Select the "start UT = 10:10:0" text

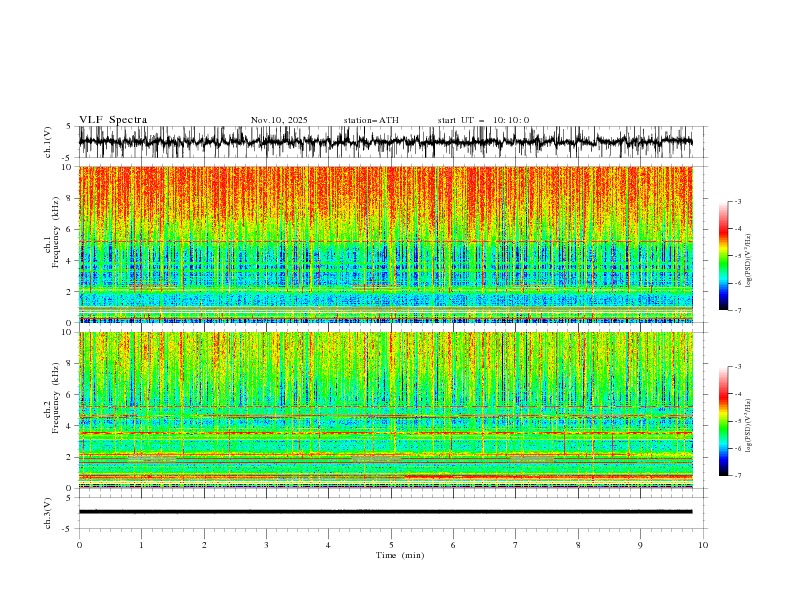[x=483, y=120]
